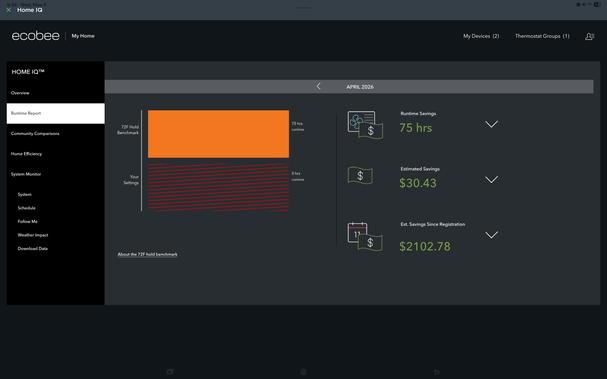Click the Savings Since Registration calendar icon
The width and height of the screenshot is (607, 379).
coord(365,237)
